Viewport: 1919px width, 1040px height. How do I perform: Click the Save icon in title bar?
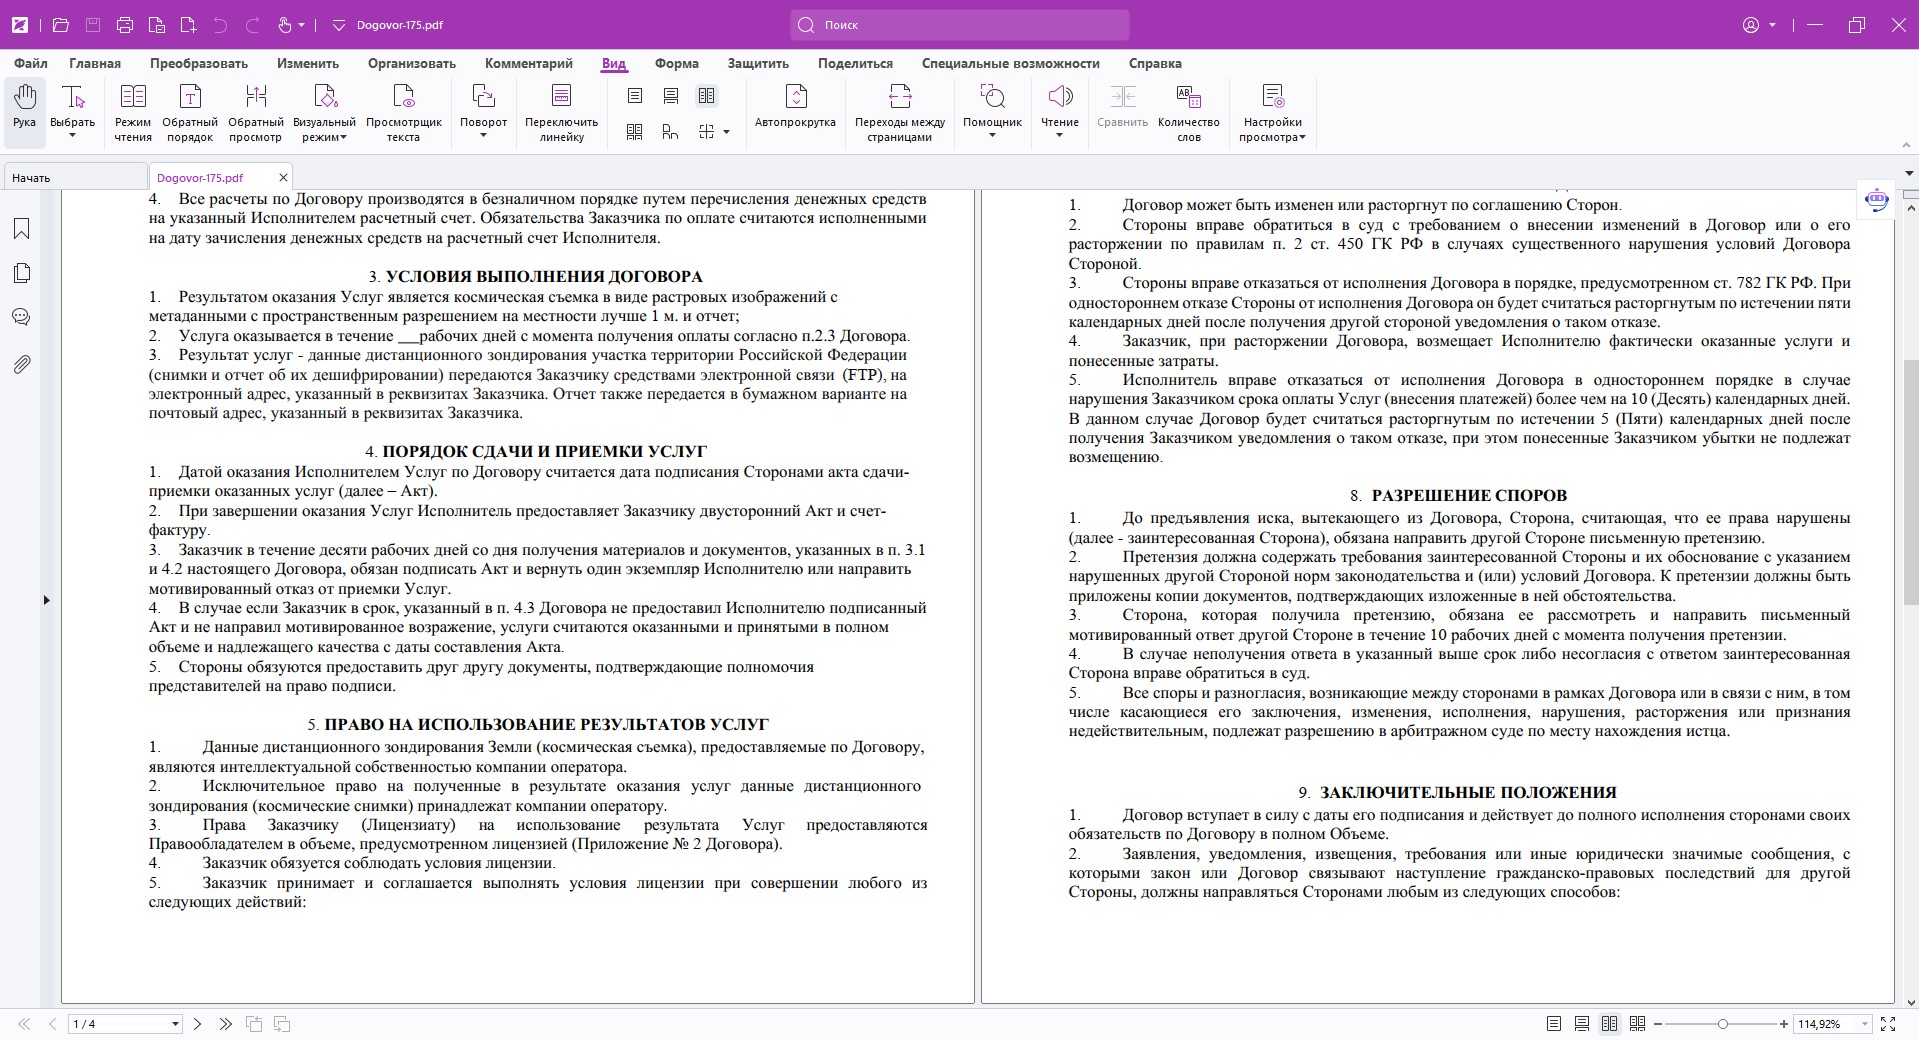[x=92, y=25]
